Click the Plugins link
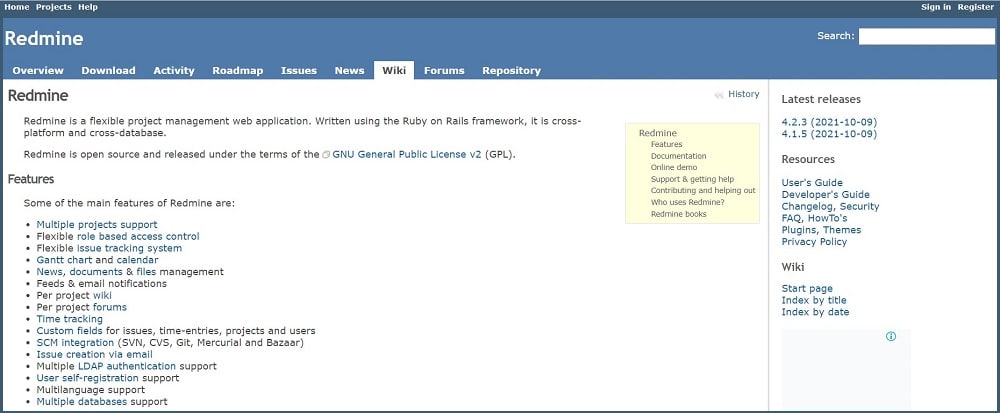1000x413 pixels. click(x=799, y=229)
